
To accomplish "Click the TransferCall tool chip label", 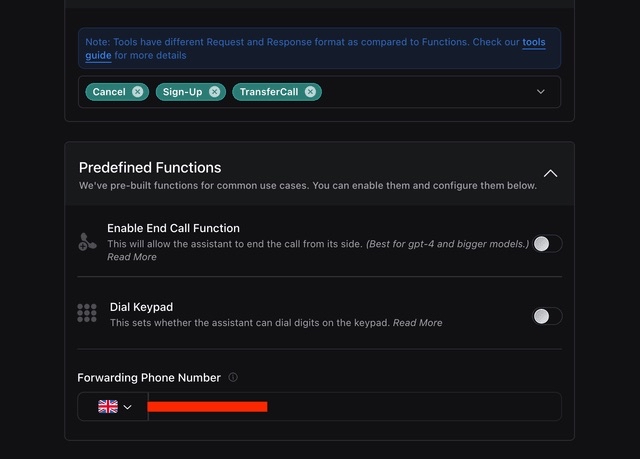I will point(270,92).
